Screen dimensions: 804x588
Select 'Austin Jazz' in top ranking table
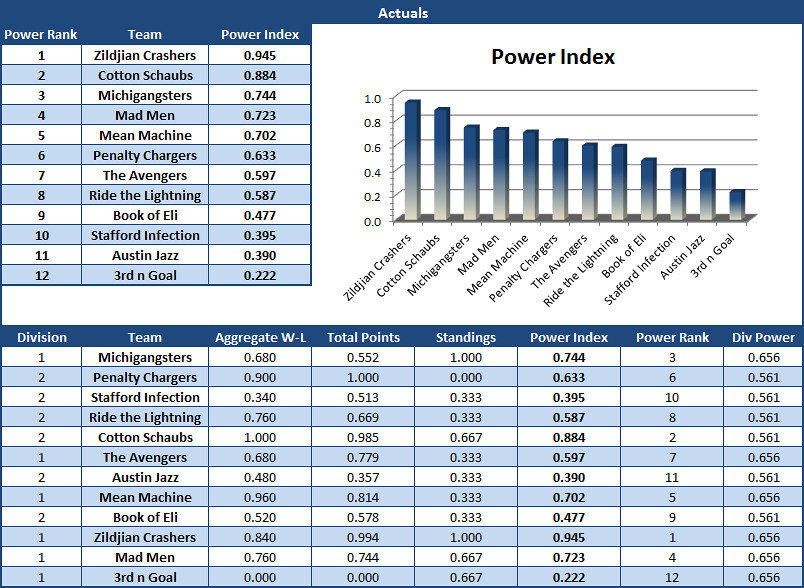pyautogui.click(x=145, y=255)
